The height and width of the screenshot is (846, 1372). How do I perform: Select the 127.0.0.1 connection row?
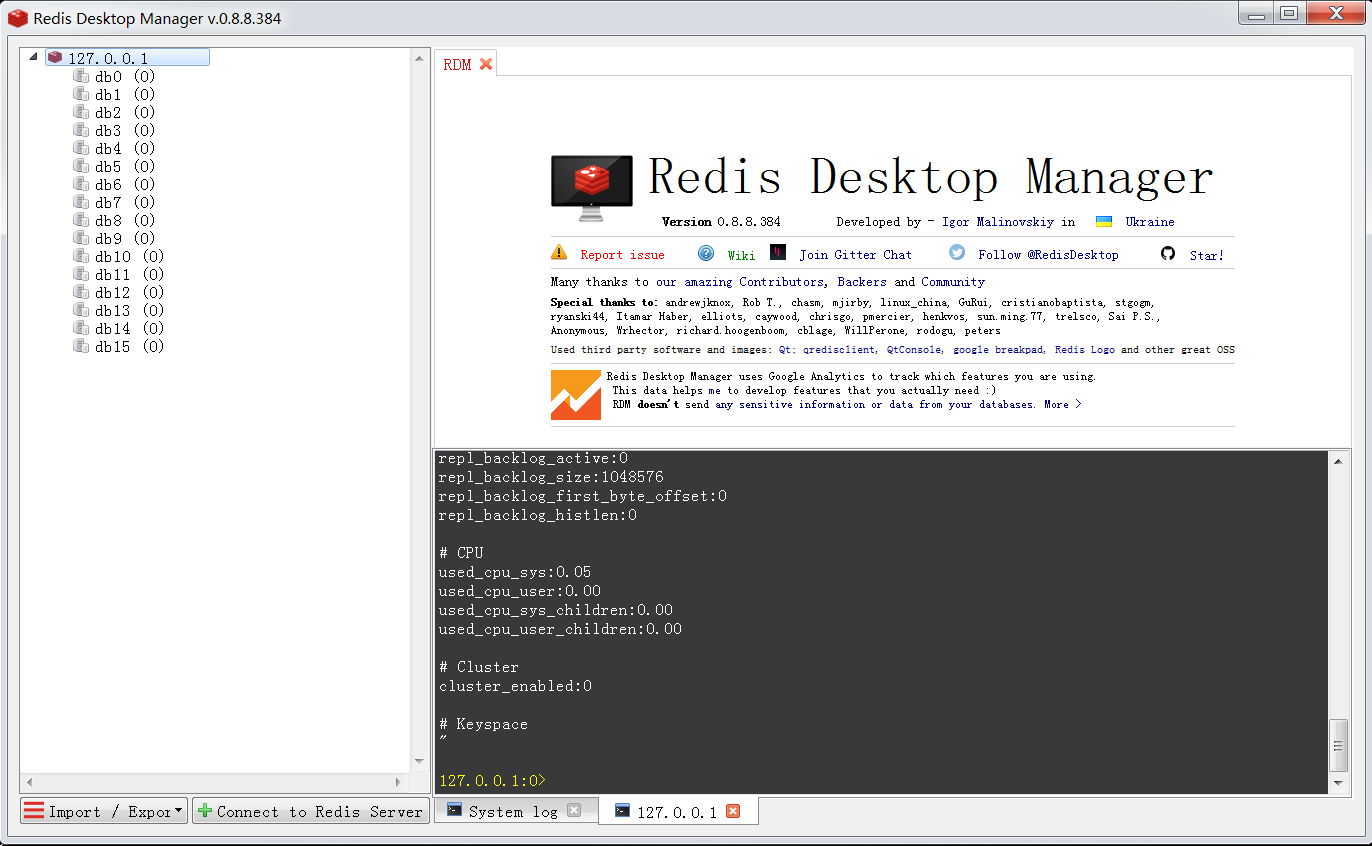tap(127, 58)
